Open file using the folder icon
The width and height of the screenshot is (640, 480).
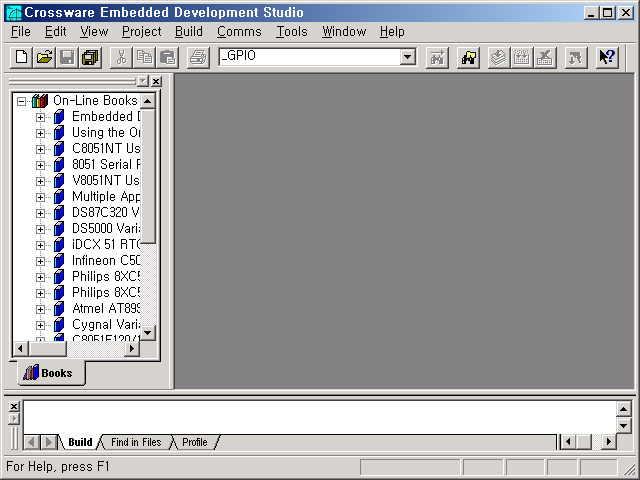44,57
